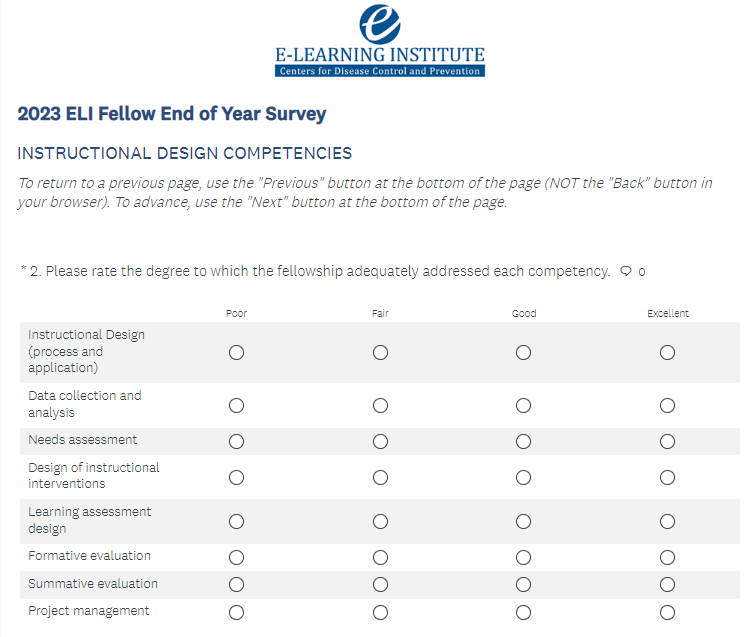
Task: Rate Learning assessment design as Excellent
Action: (x=667, y=521)
